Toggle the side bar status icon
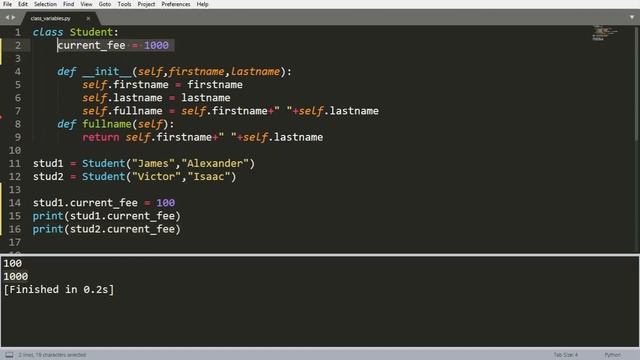640x360 pixels. (9, 355)
